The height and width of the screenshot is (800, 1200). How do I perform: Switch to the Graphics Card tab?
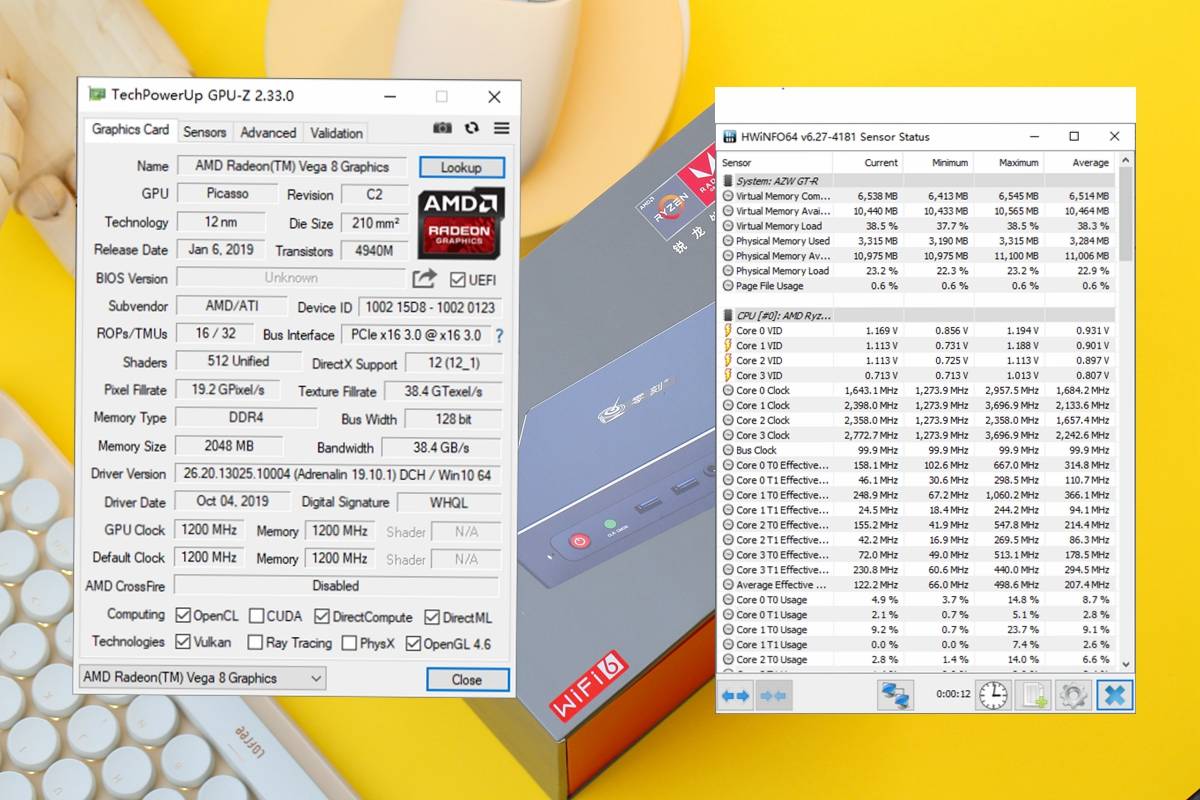(130, 130)
